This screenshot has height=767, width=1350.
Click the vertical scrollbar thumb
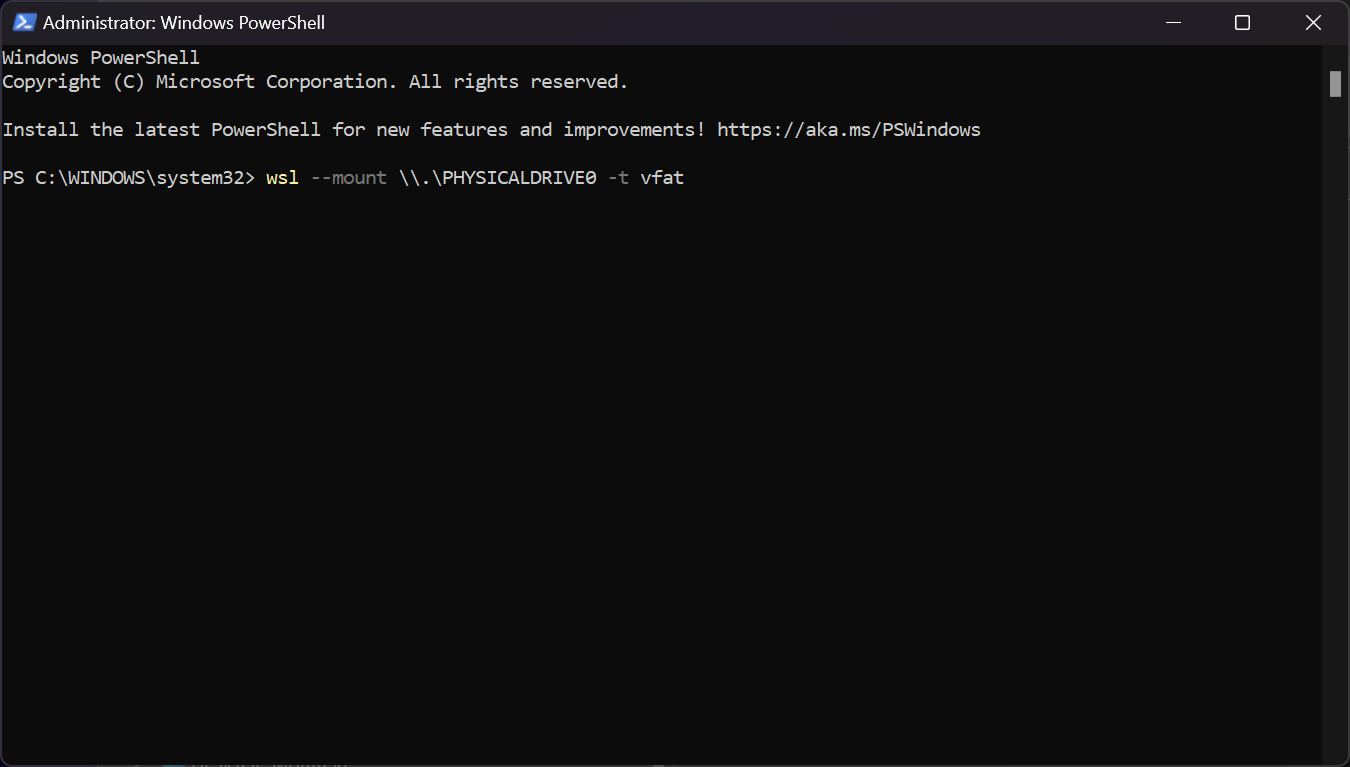pos(1335,84)
